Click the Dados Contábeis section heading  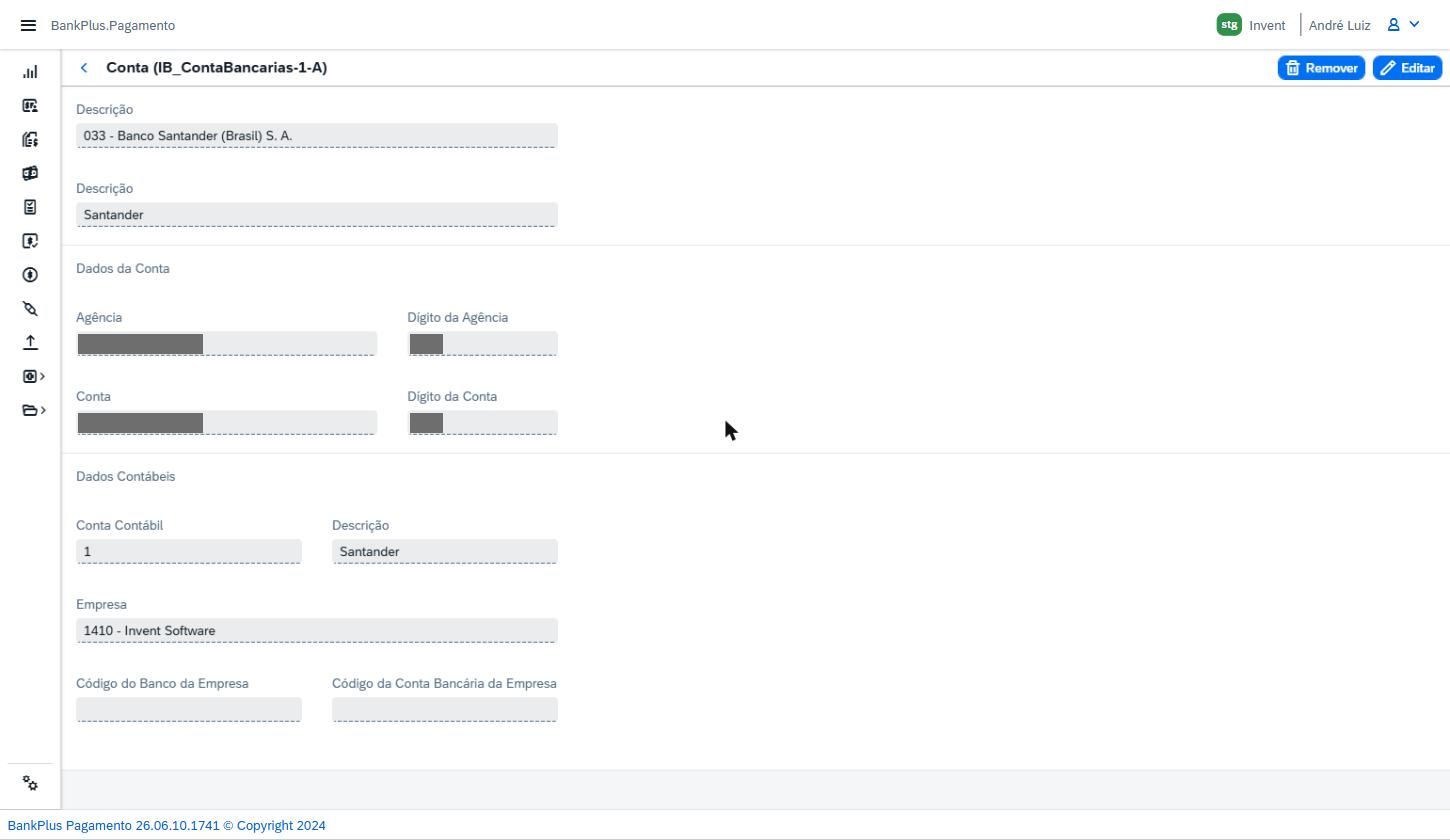126,476
